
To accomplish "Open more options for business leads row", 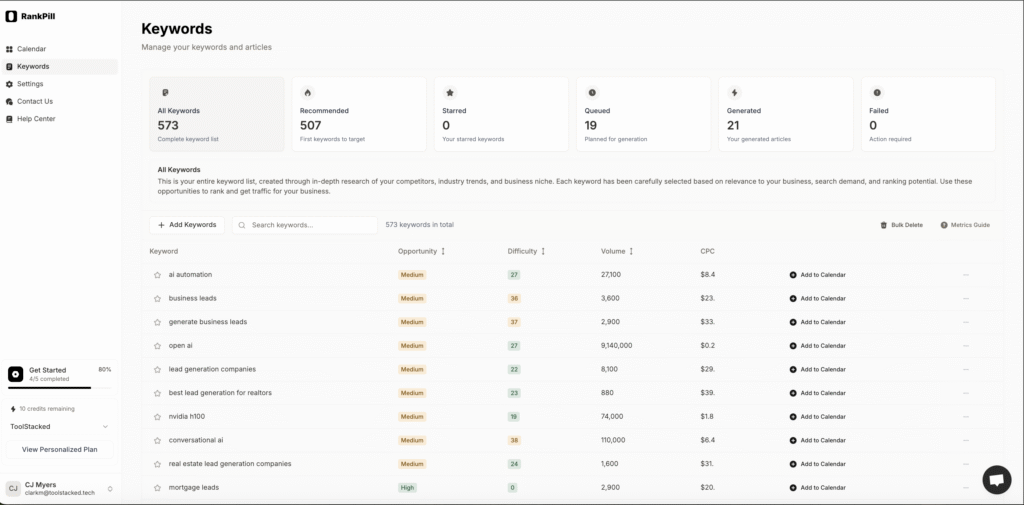I will 966,299.
